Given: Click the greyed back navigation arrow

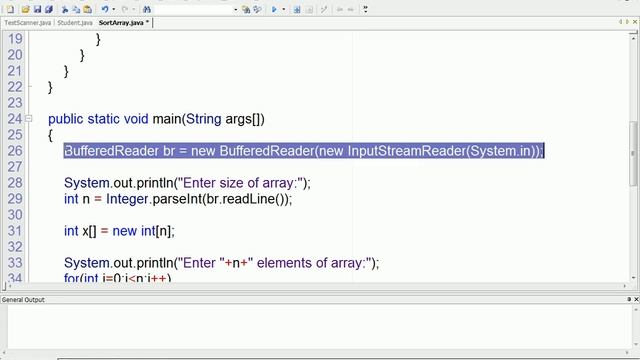Looking at the screenshot, I should pos(340,9).
